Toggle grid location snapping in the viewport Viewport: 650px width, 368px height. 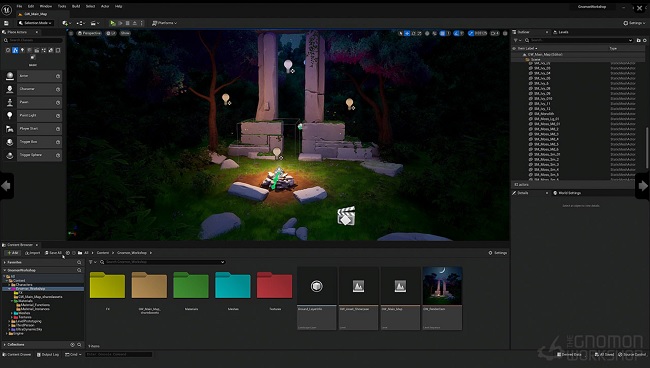click(442, 33)
